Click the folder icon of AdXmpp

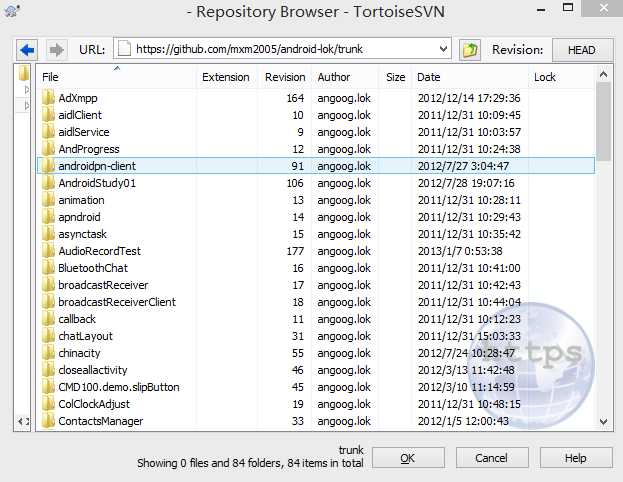point(48,98)
